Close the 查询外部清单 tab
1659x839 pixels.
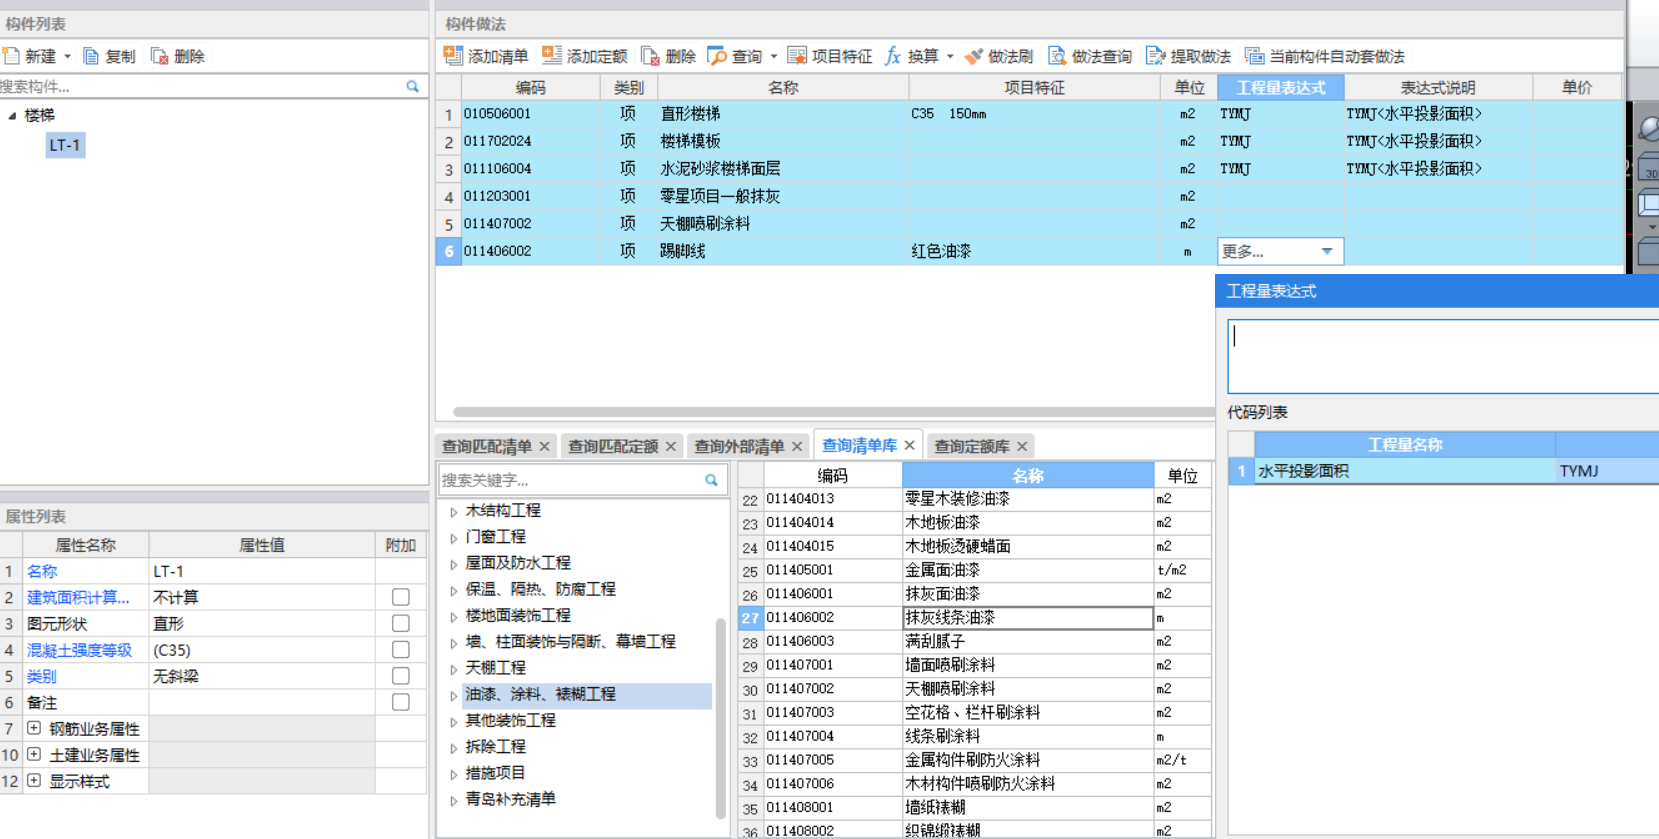click(797, 446)
